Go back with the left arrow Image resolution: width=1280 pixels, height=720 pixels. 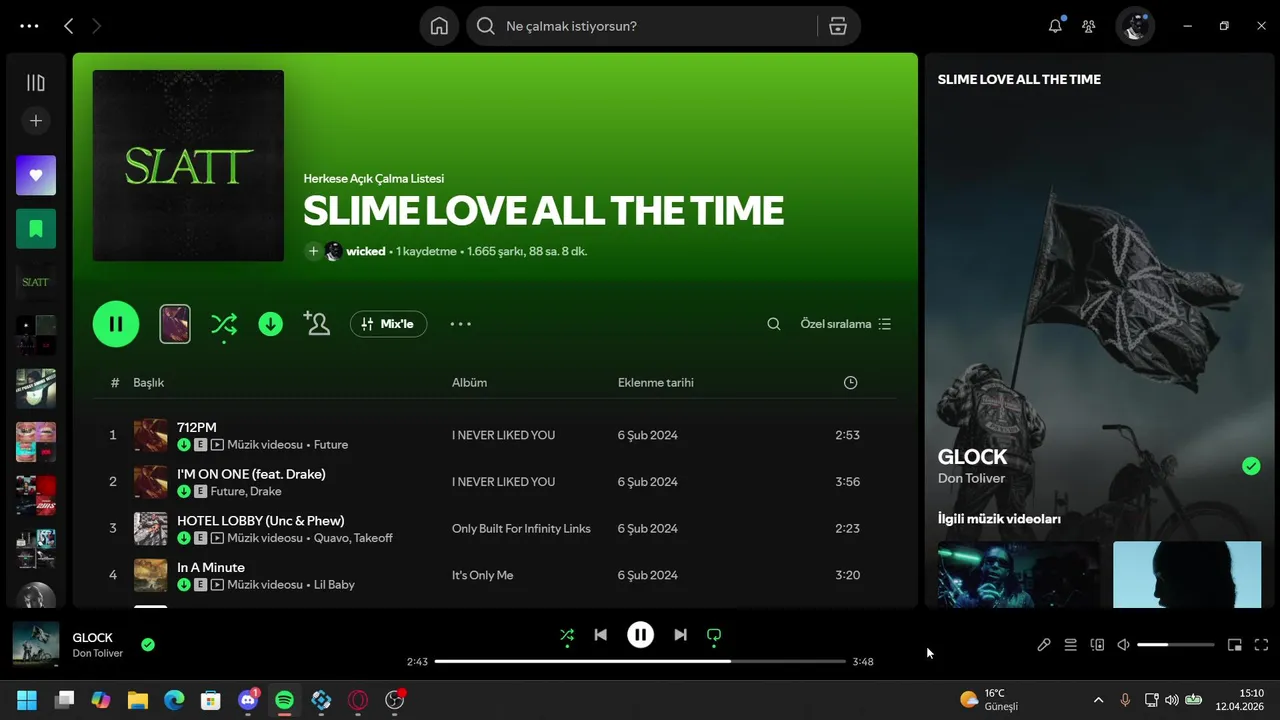coord(68,26)
